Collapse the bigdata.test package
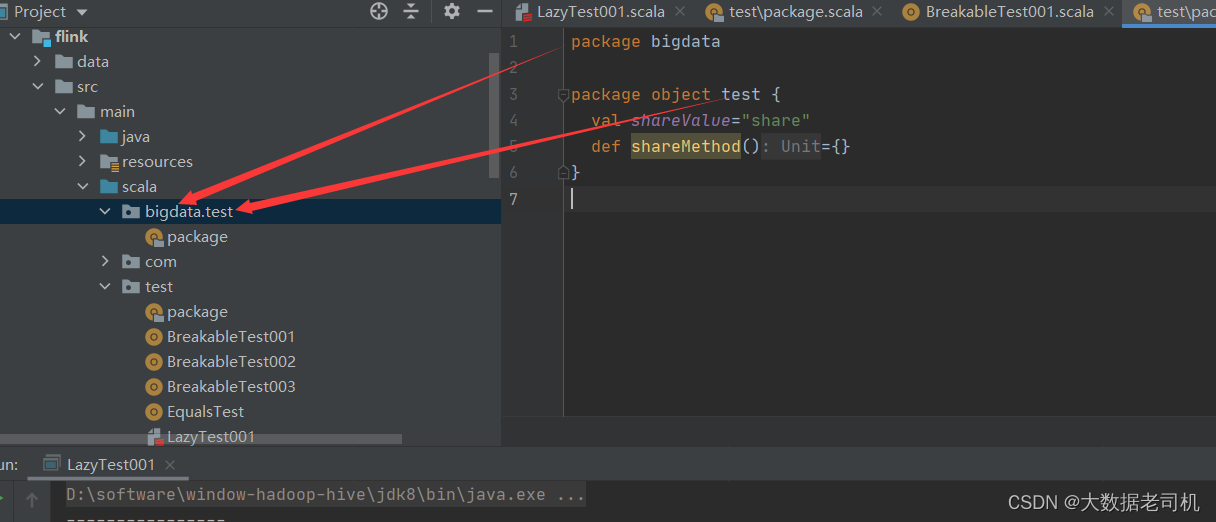Viewport: 1216px width, 522px height. [x=105, y=212]
